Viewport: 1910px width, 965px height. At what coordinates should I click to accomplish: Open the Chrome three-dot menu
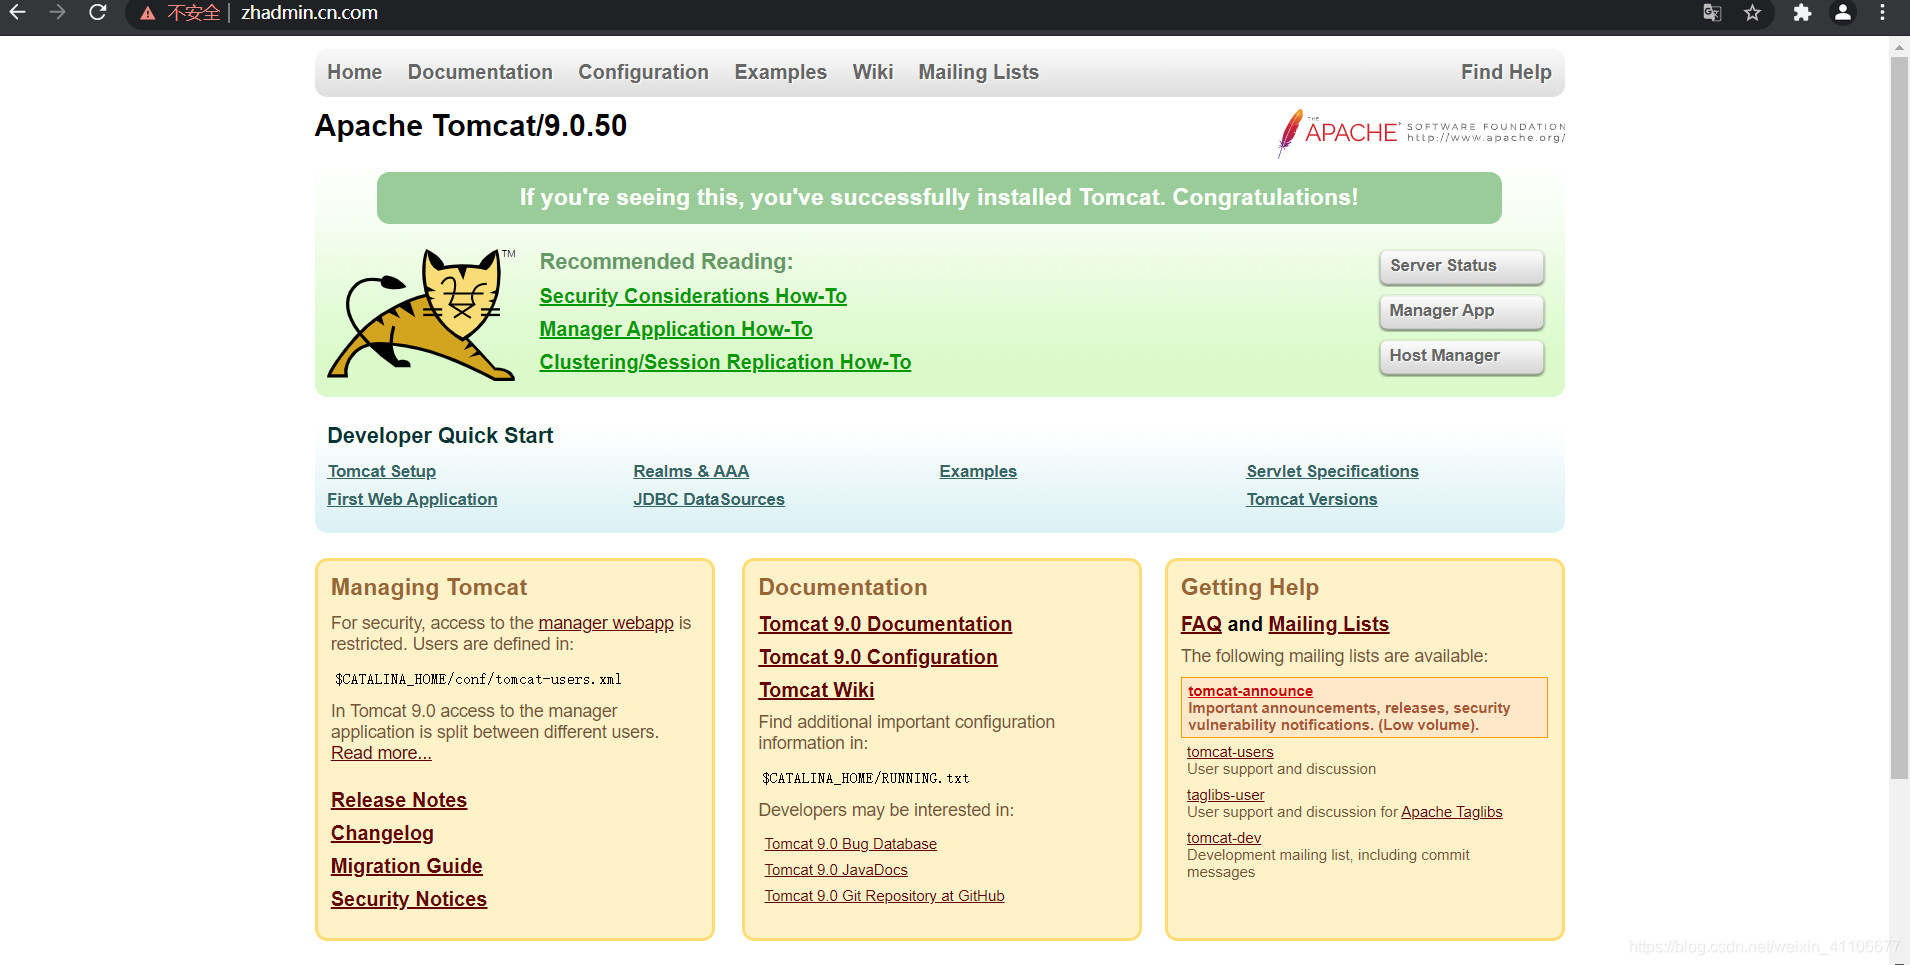click(1882, 13)
